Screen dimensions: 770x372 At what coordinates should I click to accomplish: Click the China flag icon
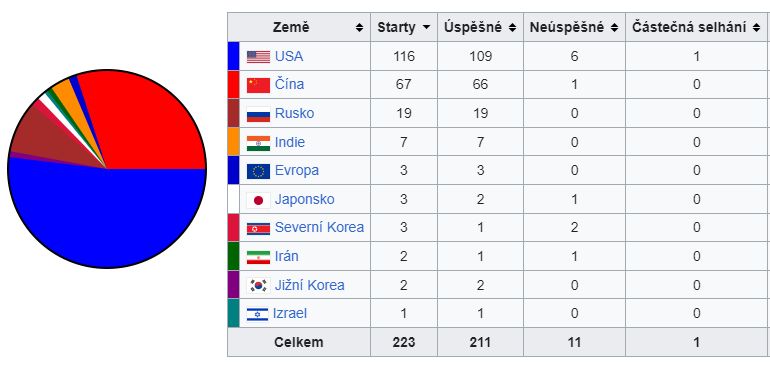tap(258, 85)
